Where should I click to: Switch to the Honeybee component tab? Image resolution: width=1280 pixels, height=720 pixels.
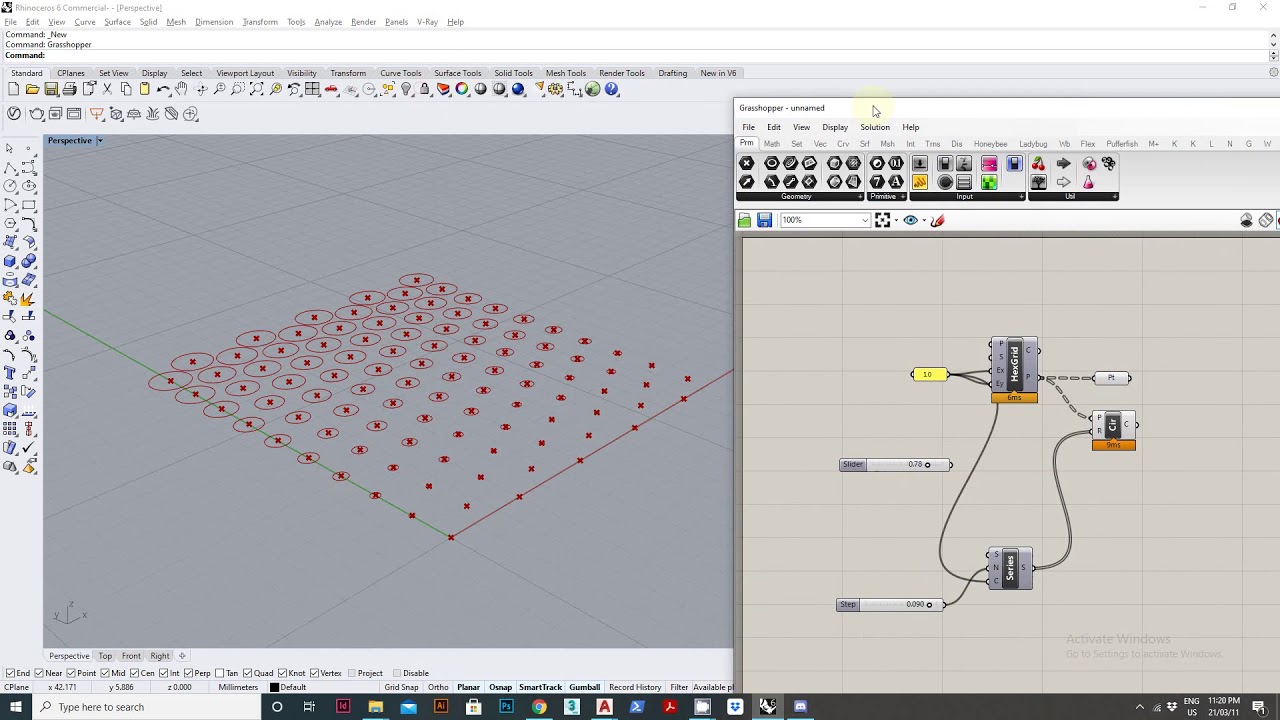coord(990,144)
